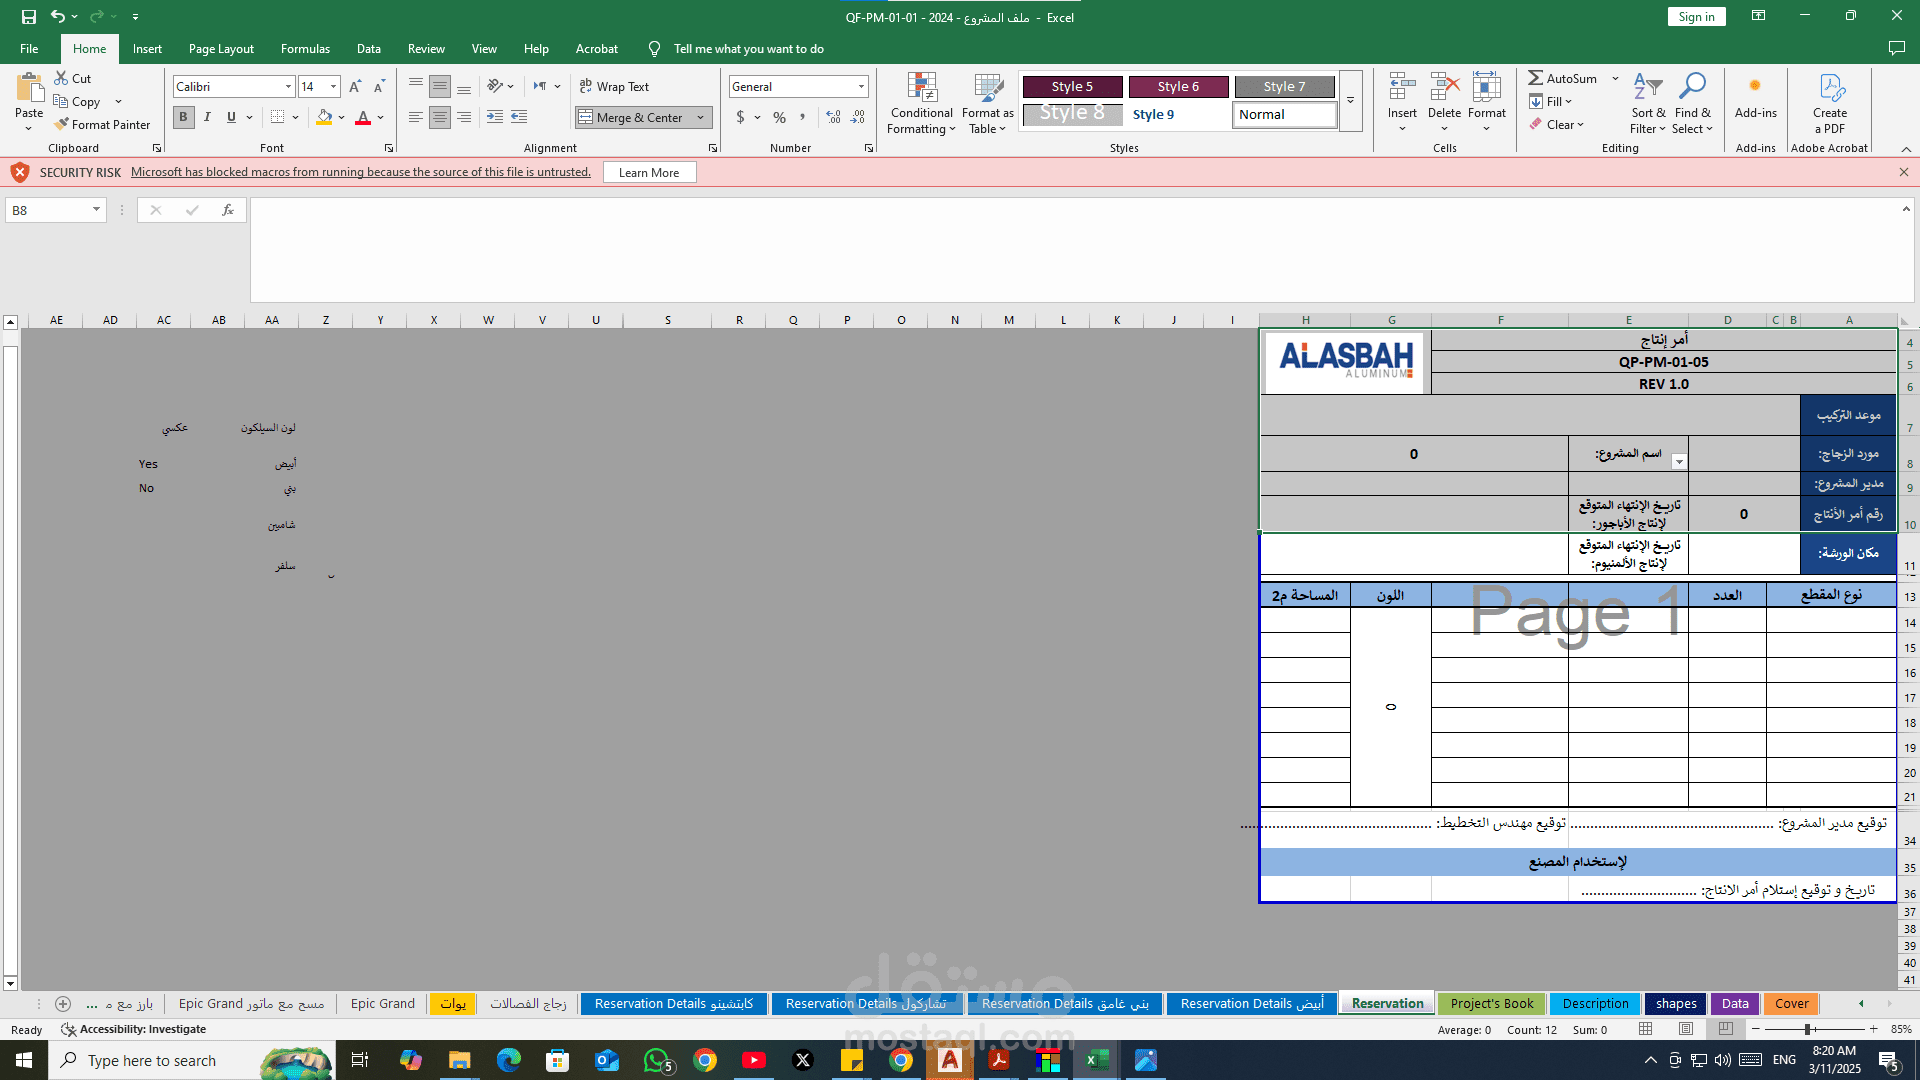Viewport: 1920px width, 1080px height.
Task: Open Conditional Formatting menu
Action: tap(921, 104)
